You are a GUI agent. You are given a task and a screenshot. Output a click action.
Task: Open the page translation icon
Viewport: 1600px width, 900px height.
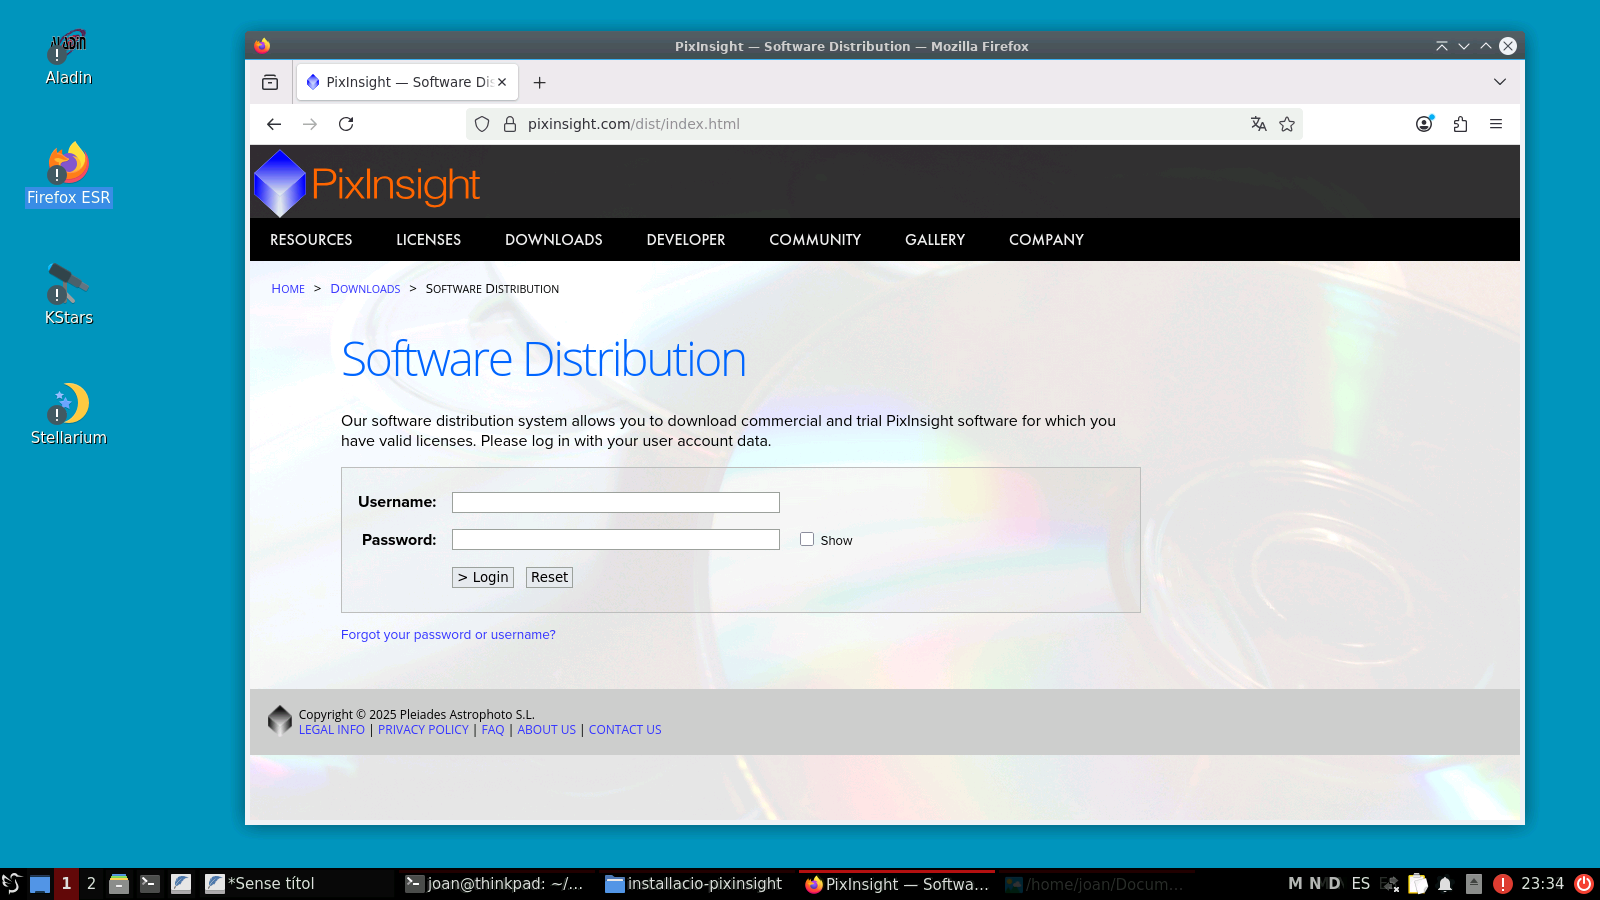pyautogui.click(x=1258, y=124)
